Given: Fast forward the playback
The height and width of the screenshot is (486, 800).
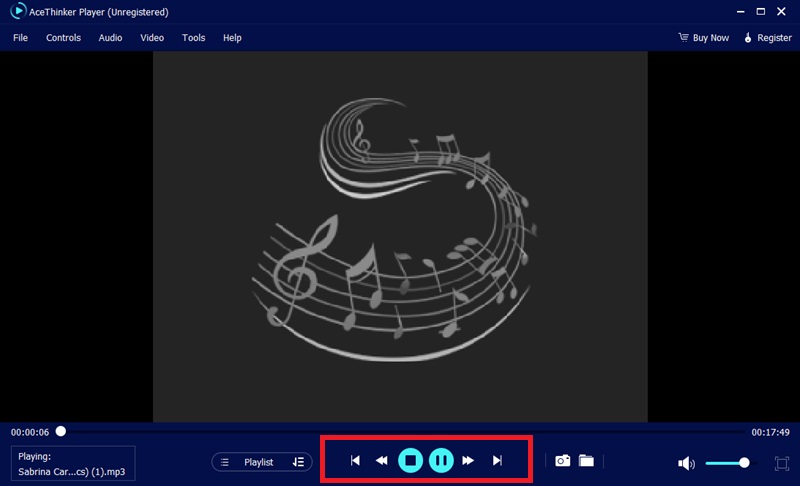Looking at the screenshot, I should click(x=468, y=461).
